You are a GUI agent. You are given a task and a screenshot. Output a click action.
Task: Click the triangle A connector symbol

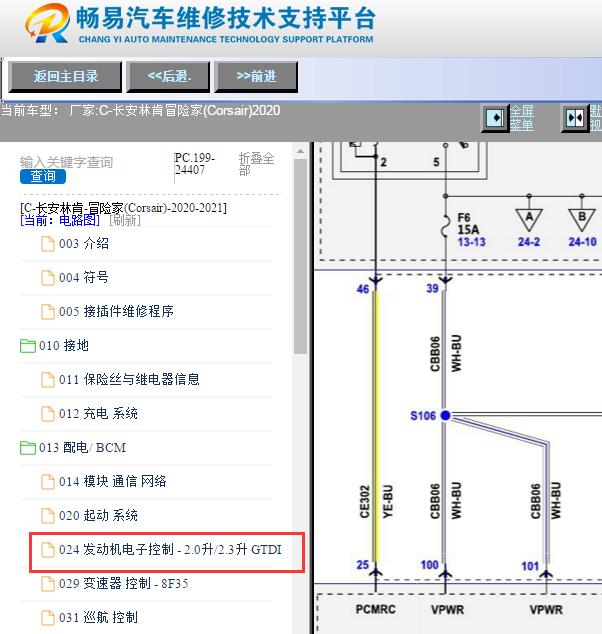pyautogui.click(x=529, y=219)
